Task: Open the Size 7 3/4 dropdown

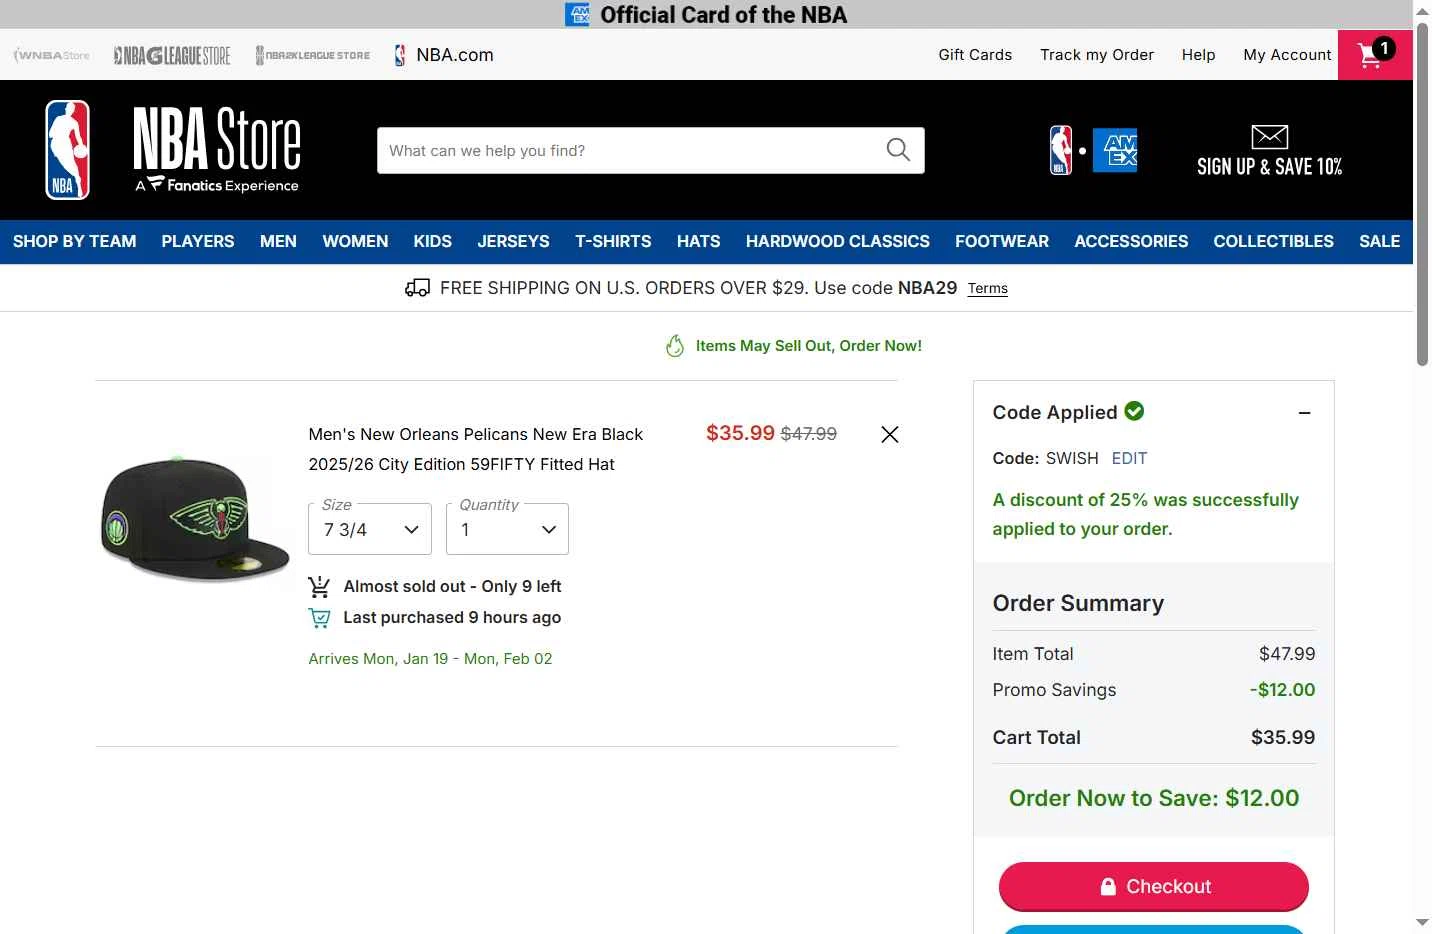Action: (x=370, y=529)
